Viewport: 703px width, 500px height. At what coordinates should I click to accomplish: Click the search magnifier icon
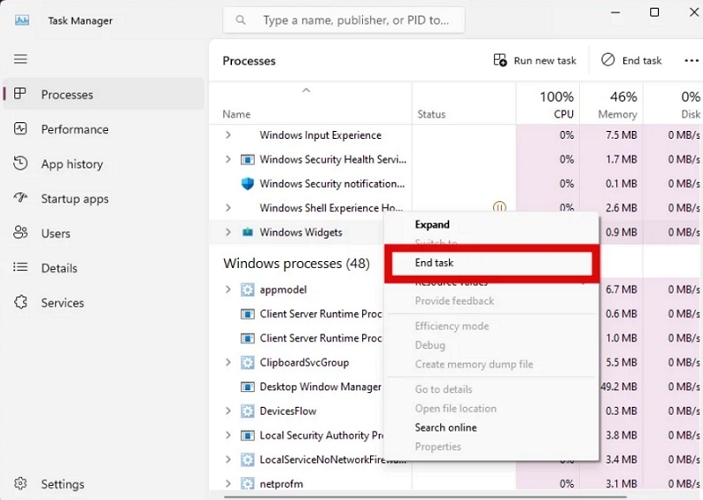(x=241, y=20)
